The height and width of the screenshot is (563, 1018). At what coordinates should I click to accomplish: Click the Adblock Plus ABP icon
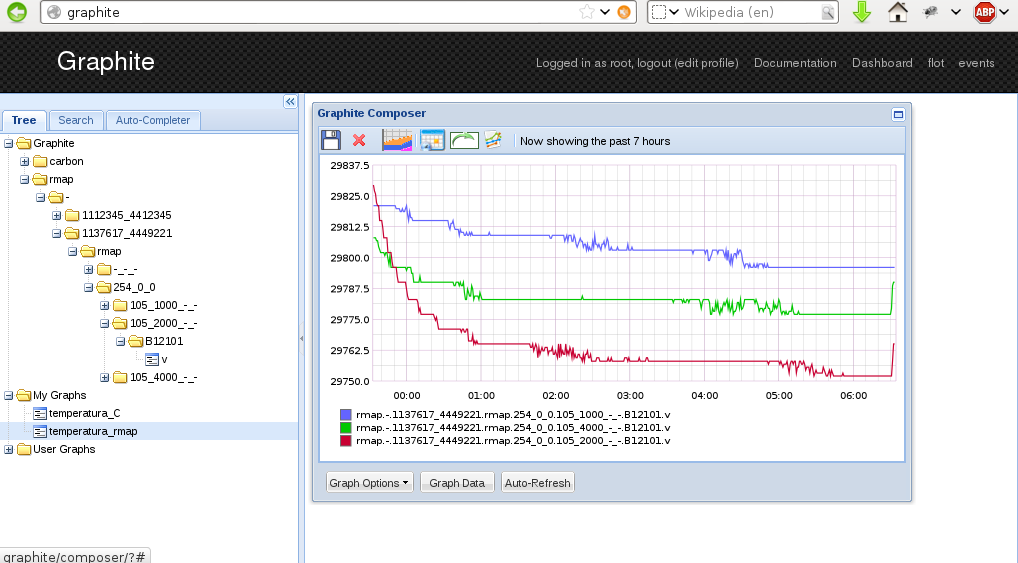point(985,12)
